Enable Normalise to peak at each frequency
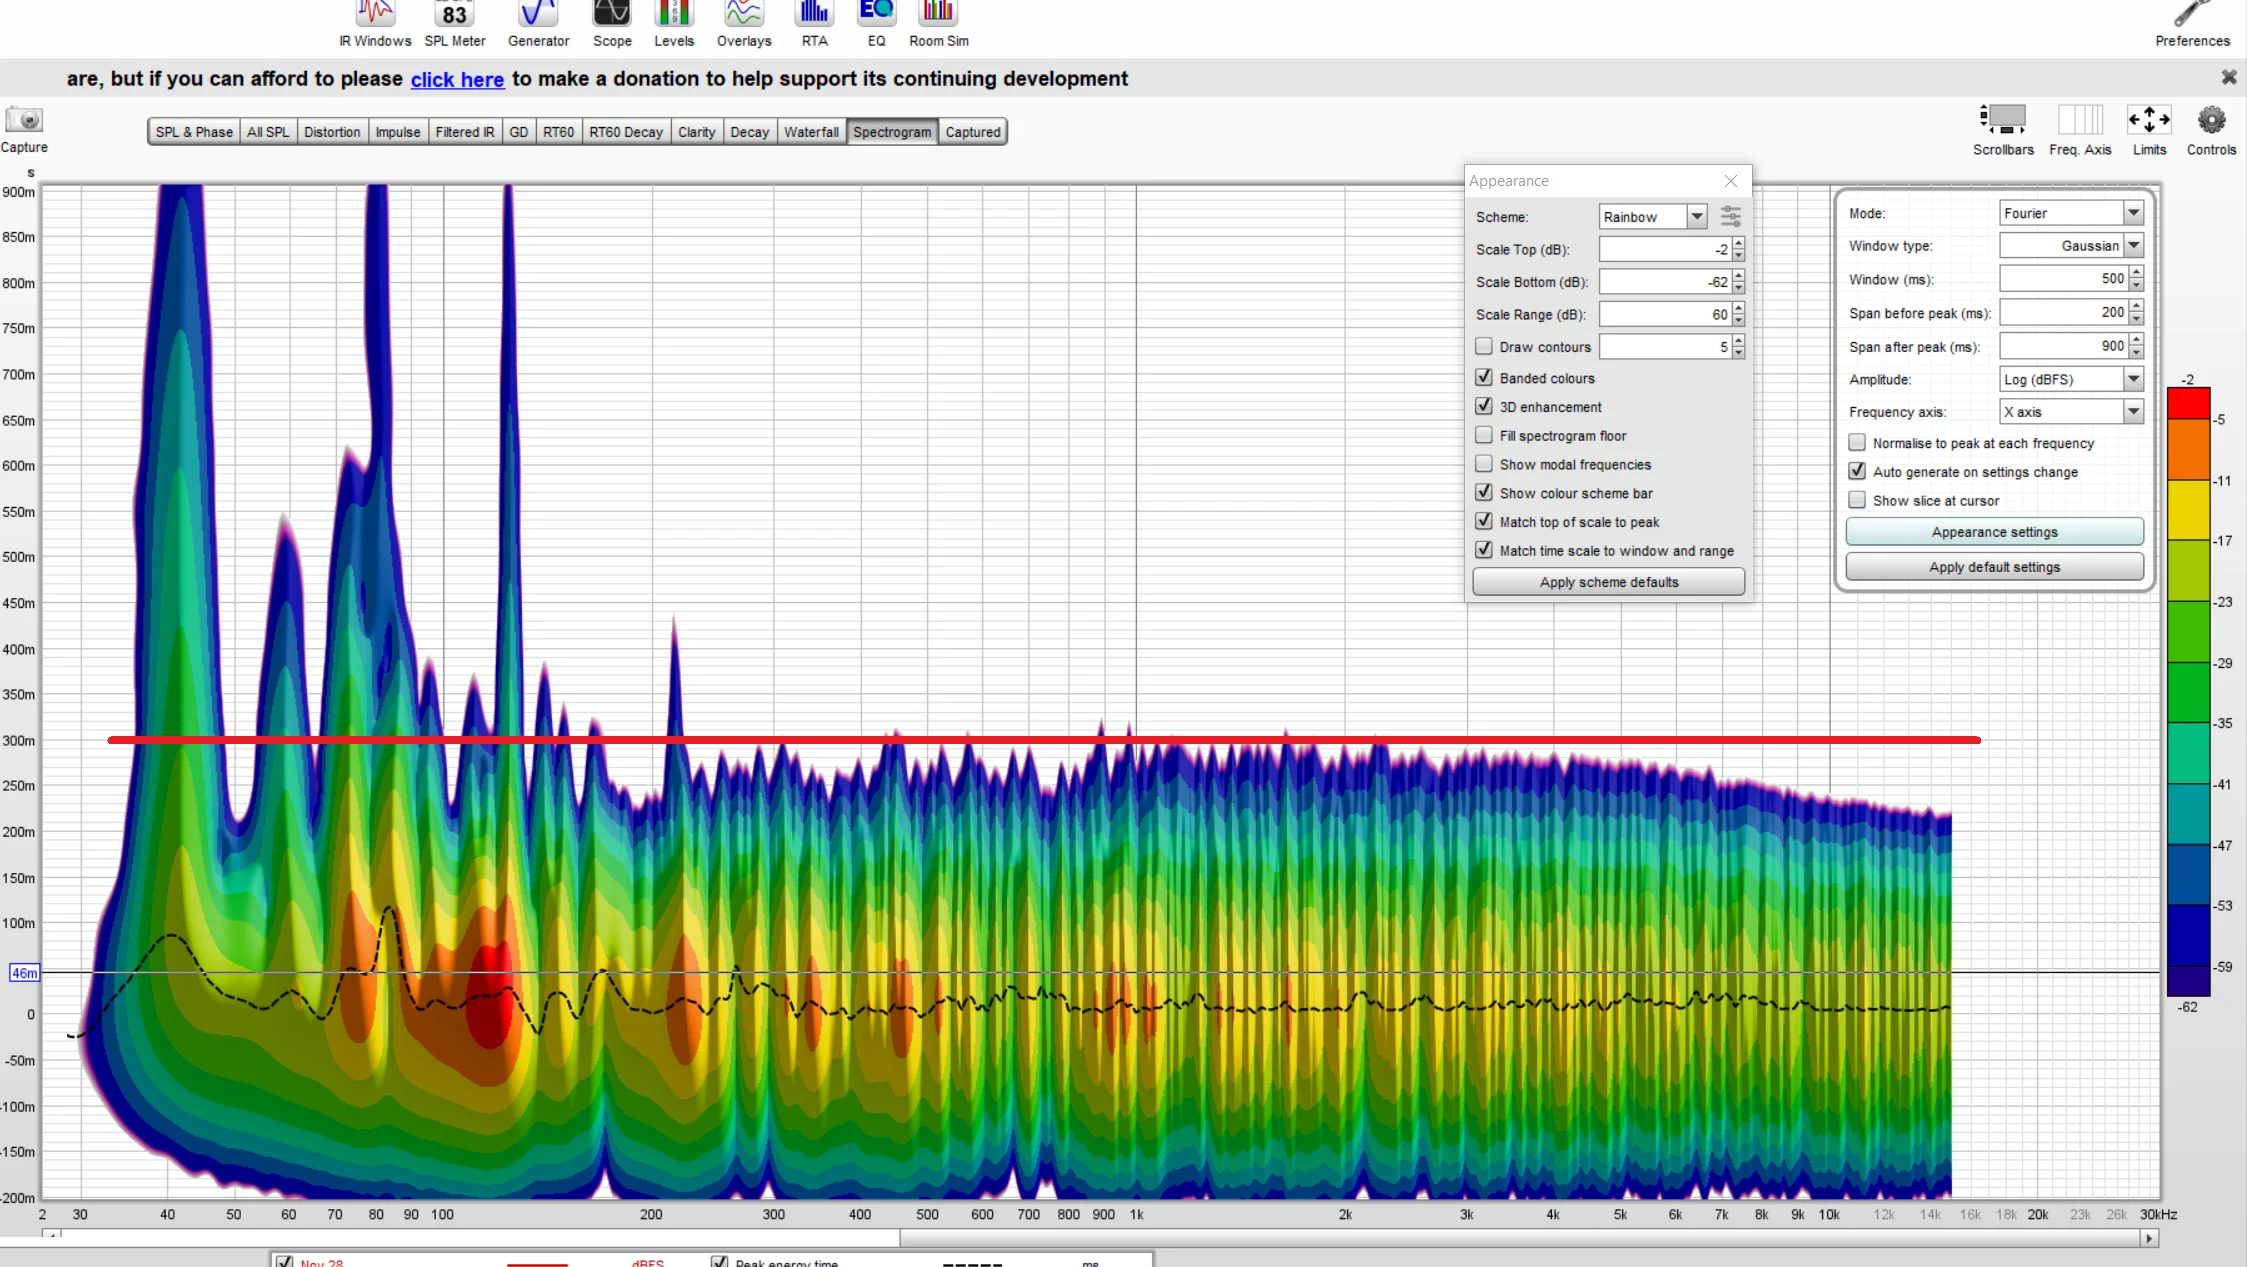Screen dimensions: 2247x1267 [x=1857, y=442]
